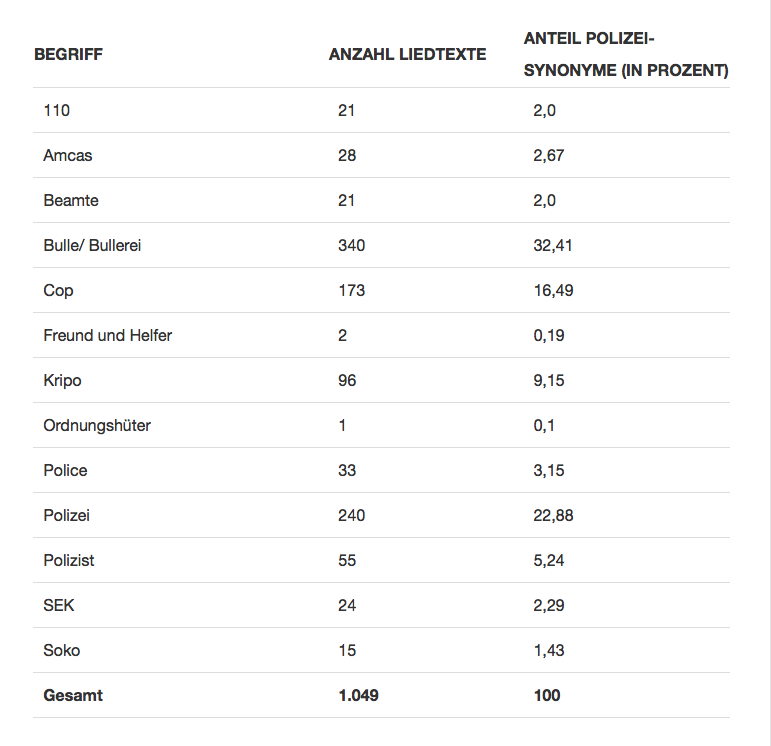The image size is (771, 746).
Task: Select the Polizei term cell
Action: [x=66, y=515]
